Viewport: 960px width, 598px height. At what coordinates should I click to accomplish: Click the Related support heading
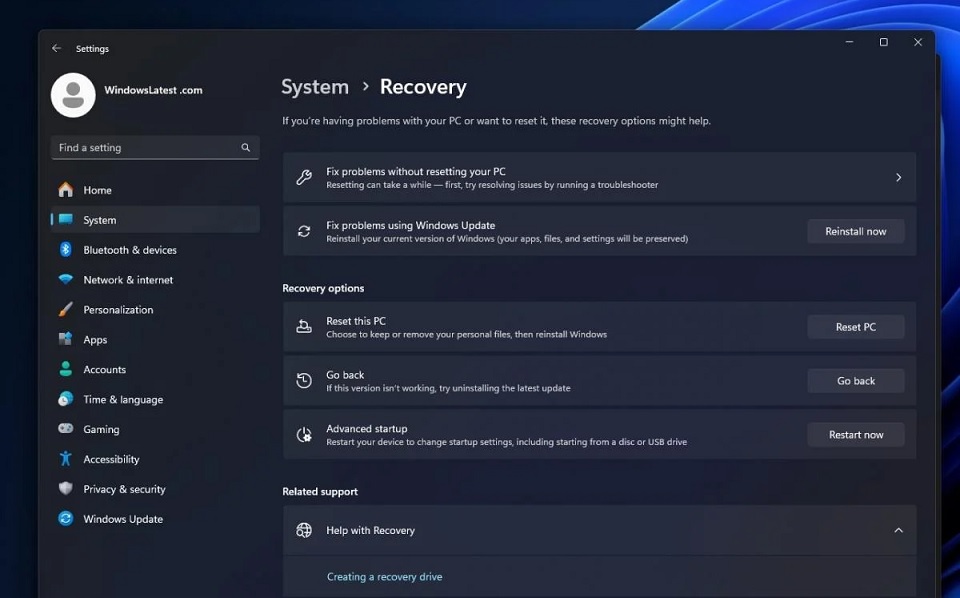320,491
